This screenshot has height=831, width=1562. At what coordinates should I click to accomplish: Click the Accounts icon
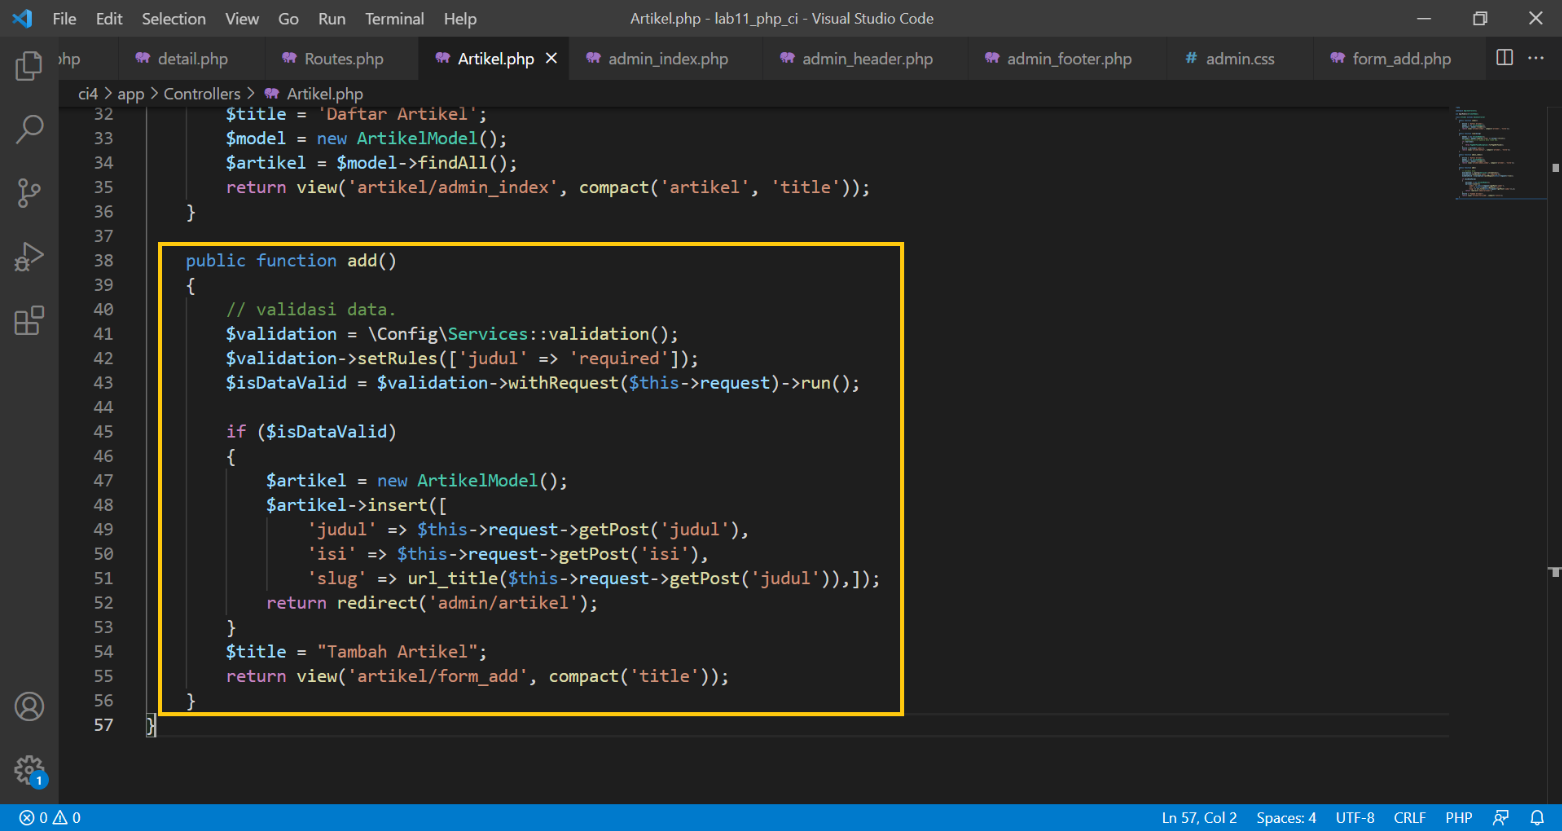click(29, 706)
